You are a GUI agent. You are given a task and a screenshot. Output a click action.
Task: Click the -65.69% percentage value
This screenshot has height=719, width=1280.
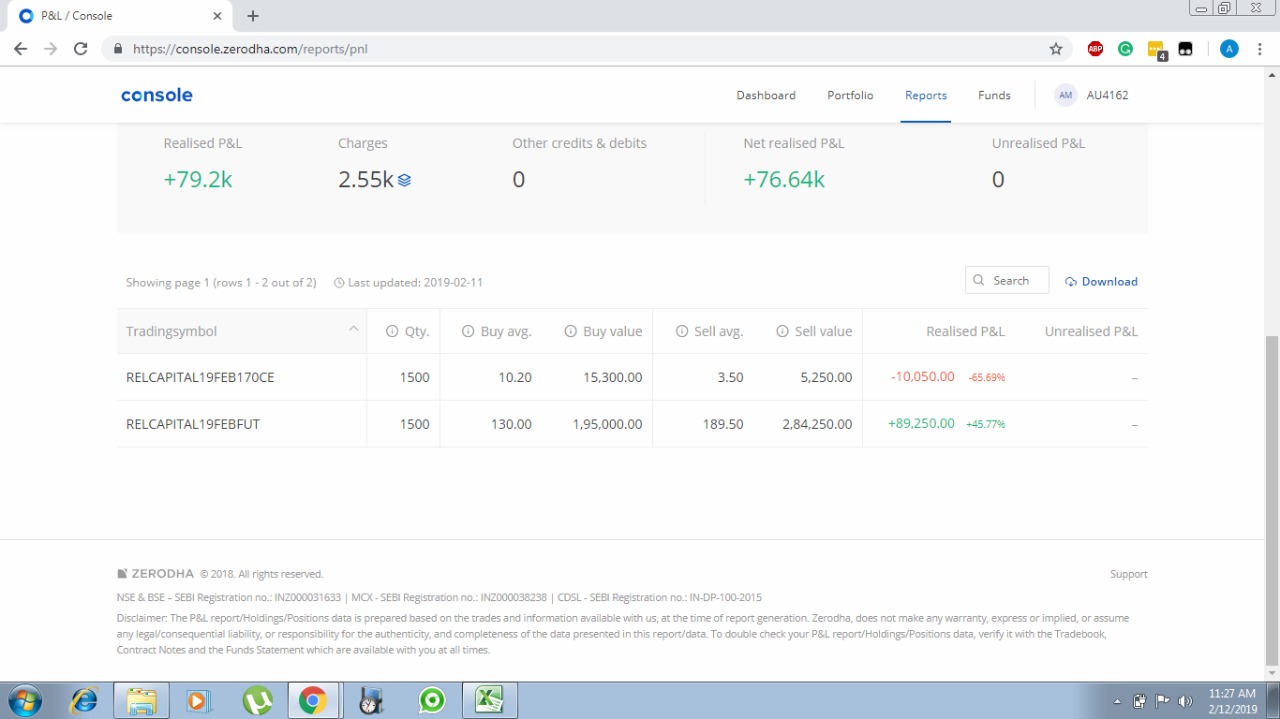(986, 378)
